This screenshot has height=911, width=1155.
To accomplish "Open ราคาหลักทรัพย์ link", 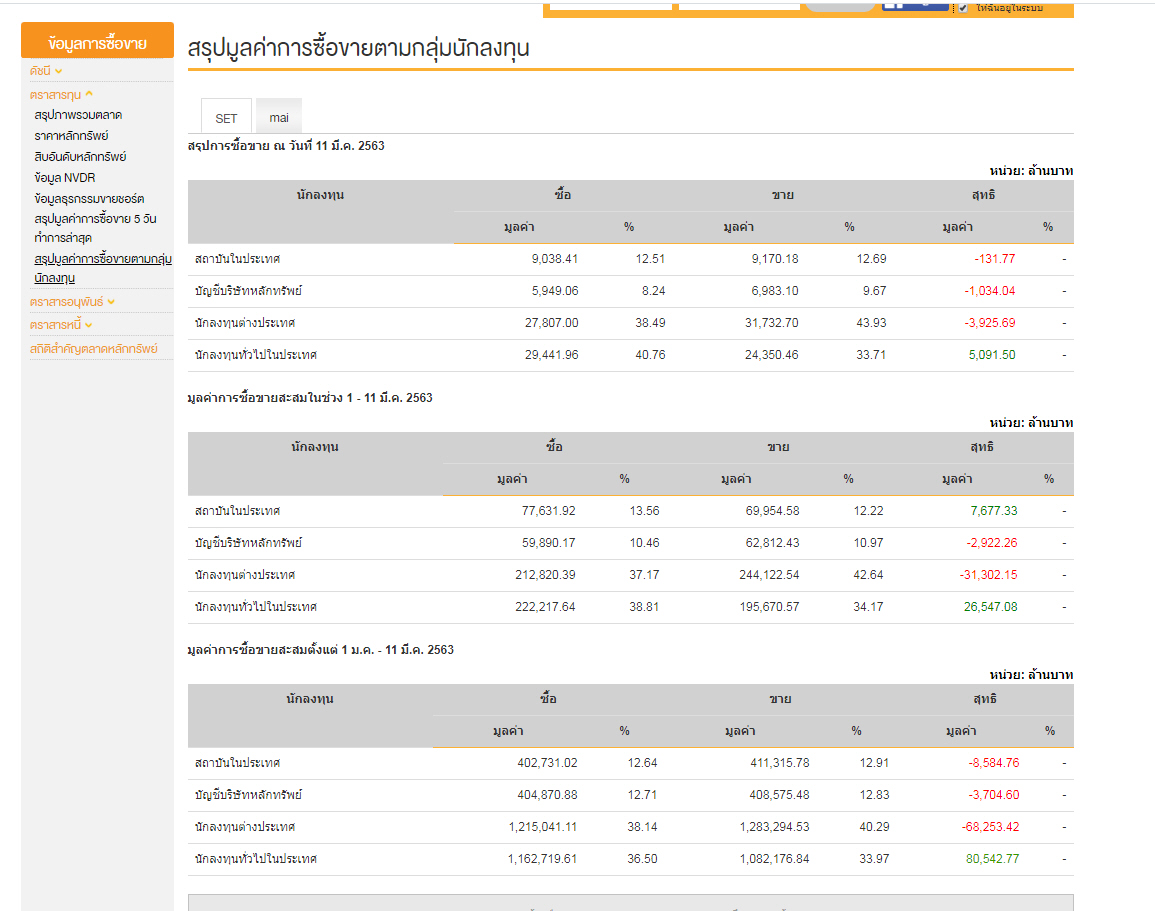I will tap(71, 136).
